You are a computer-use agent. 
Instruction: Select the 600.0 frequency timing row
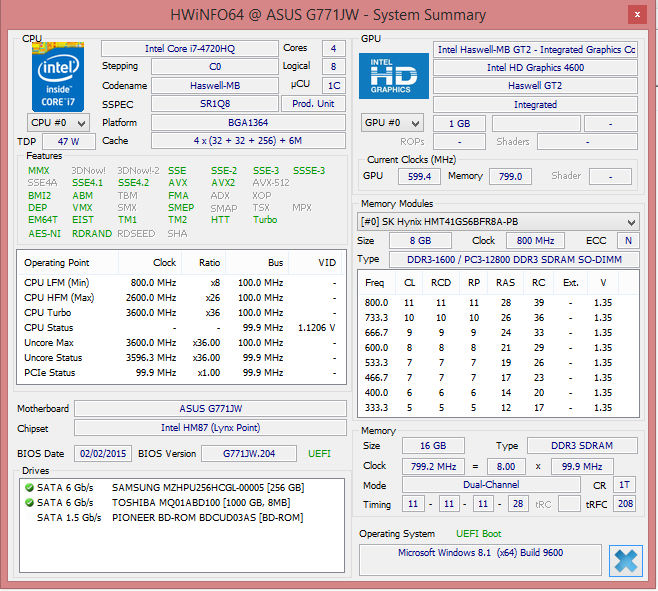click(498, 348)
